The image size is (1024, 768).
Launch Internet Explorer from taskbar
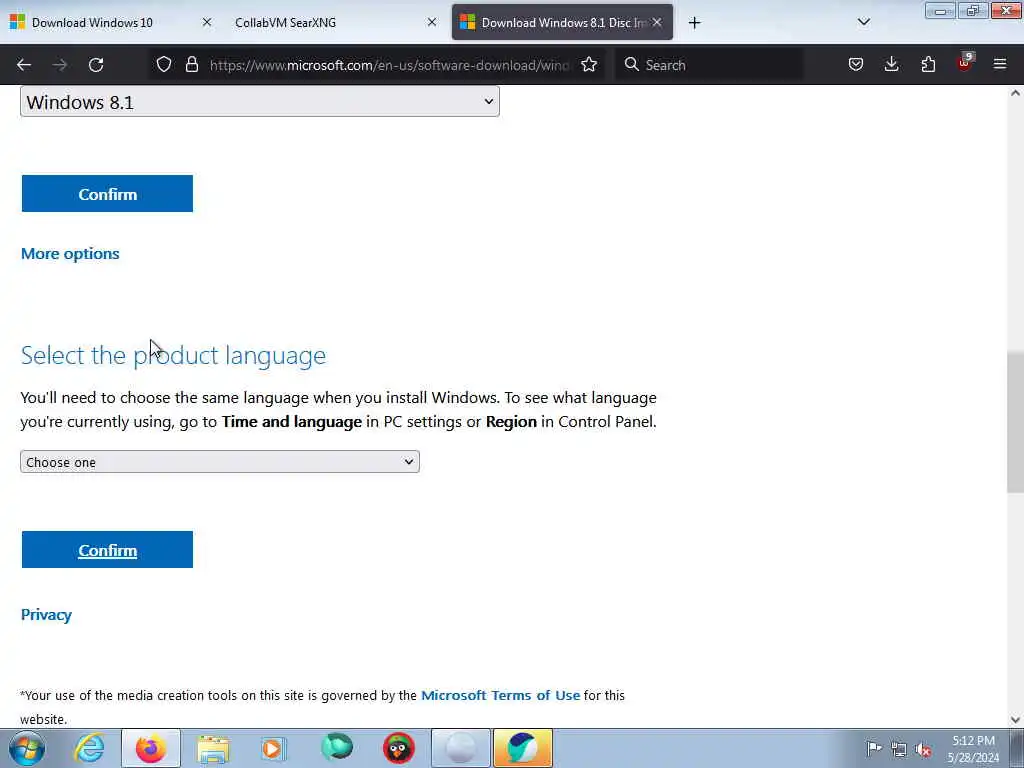coord(89,748)
